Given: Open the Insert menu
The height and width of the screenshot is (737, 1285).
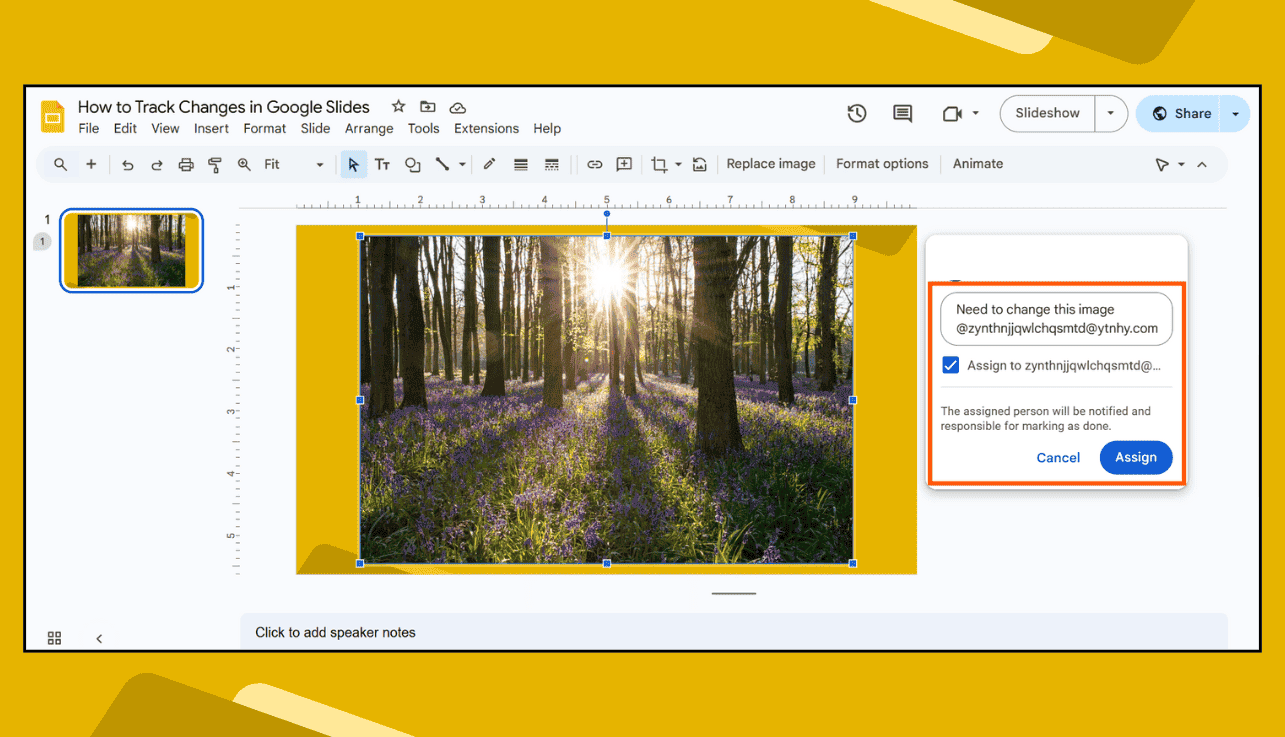Looking at the screenshot, I should coord(211,128).
